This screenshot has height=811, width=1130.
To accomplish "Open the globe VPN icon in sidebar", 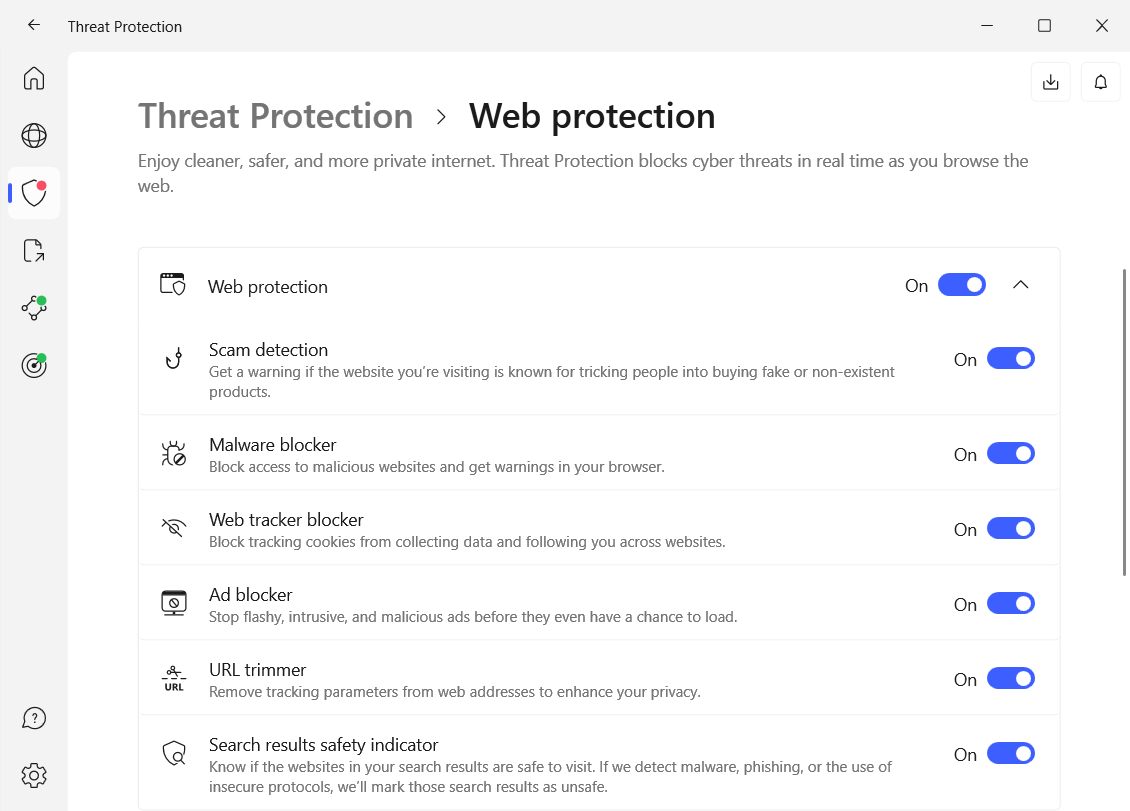I will [x=34, y=135].
